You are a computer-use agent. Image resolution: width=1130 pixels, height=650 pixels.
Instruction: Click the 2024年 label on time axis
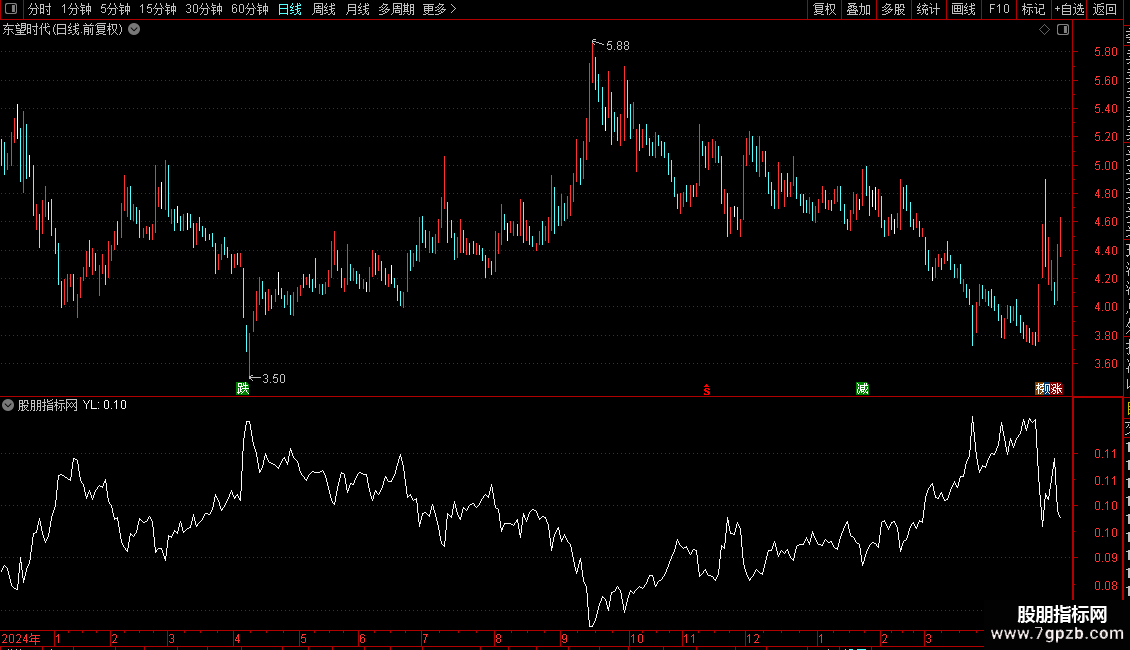pyautogui.click(x=21, y=638)
